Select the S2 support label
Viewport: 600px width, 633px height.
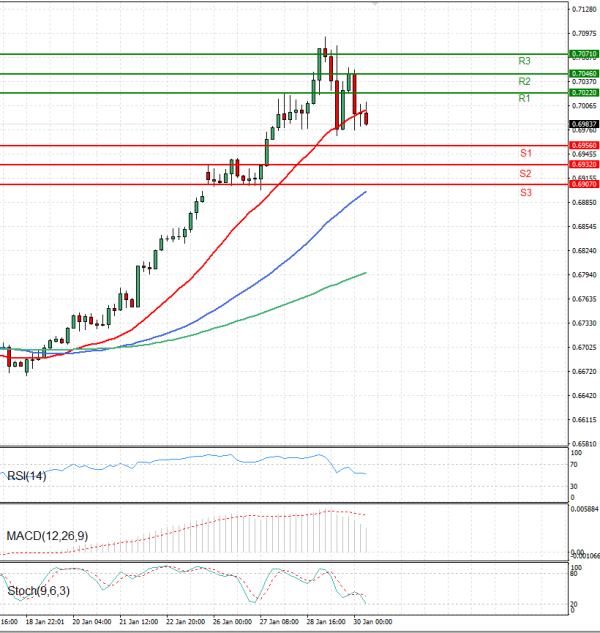(x=525, y=173)
